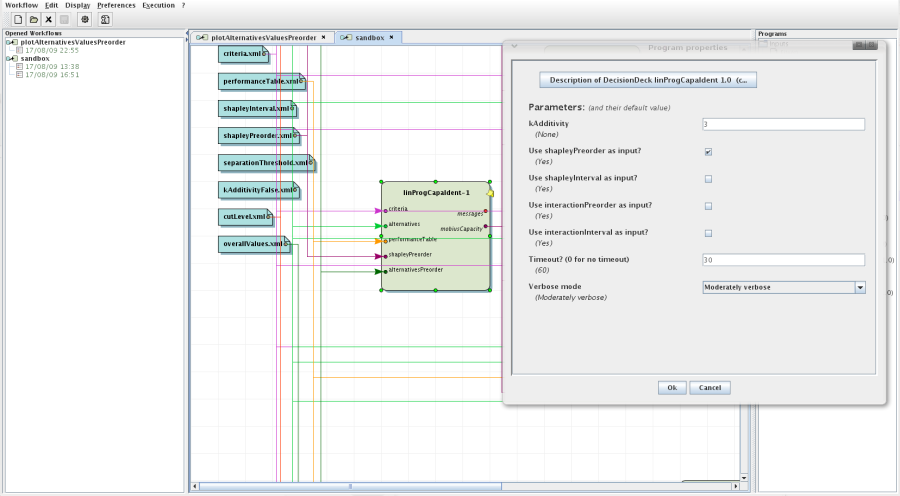The width and height of the screenshot is (900, 496).
Task: Select the shapleyPreorder.xml file node
Action: [258, 135]
